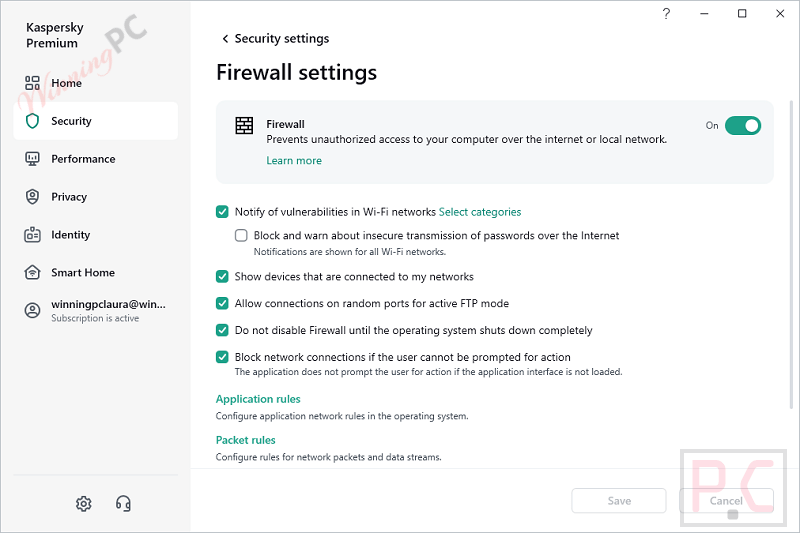Click the winningpclaura account email
800x533 pixels.
tap(108, 304)
